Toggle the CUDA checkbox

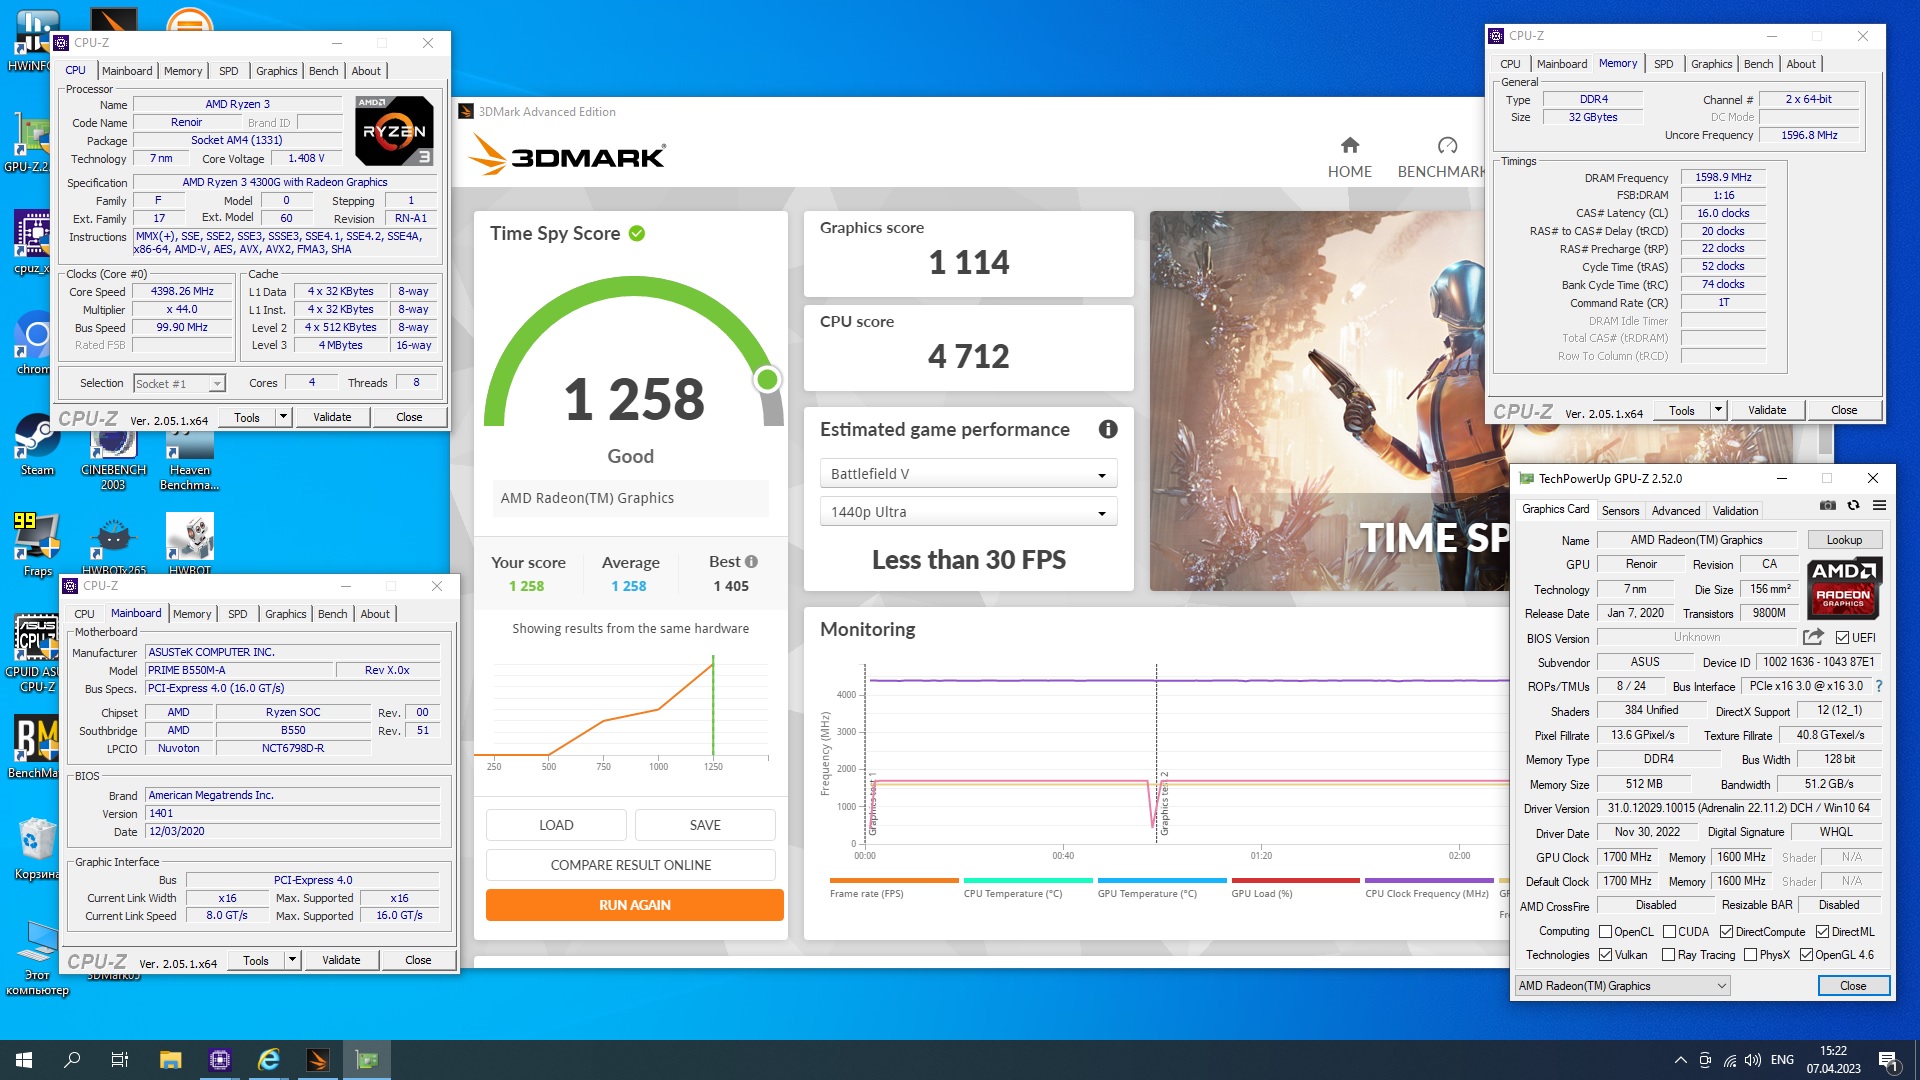point(1669,932)
